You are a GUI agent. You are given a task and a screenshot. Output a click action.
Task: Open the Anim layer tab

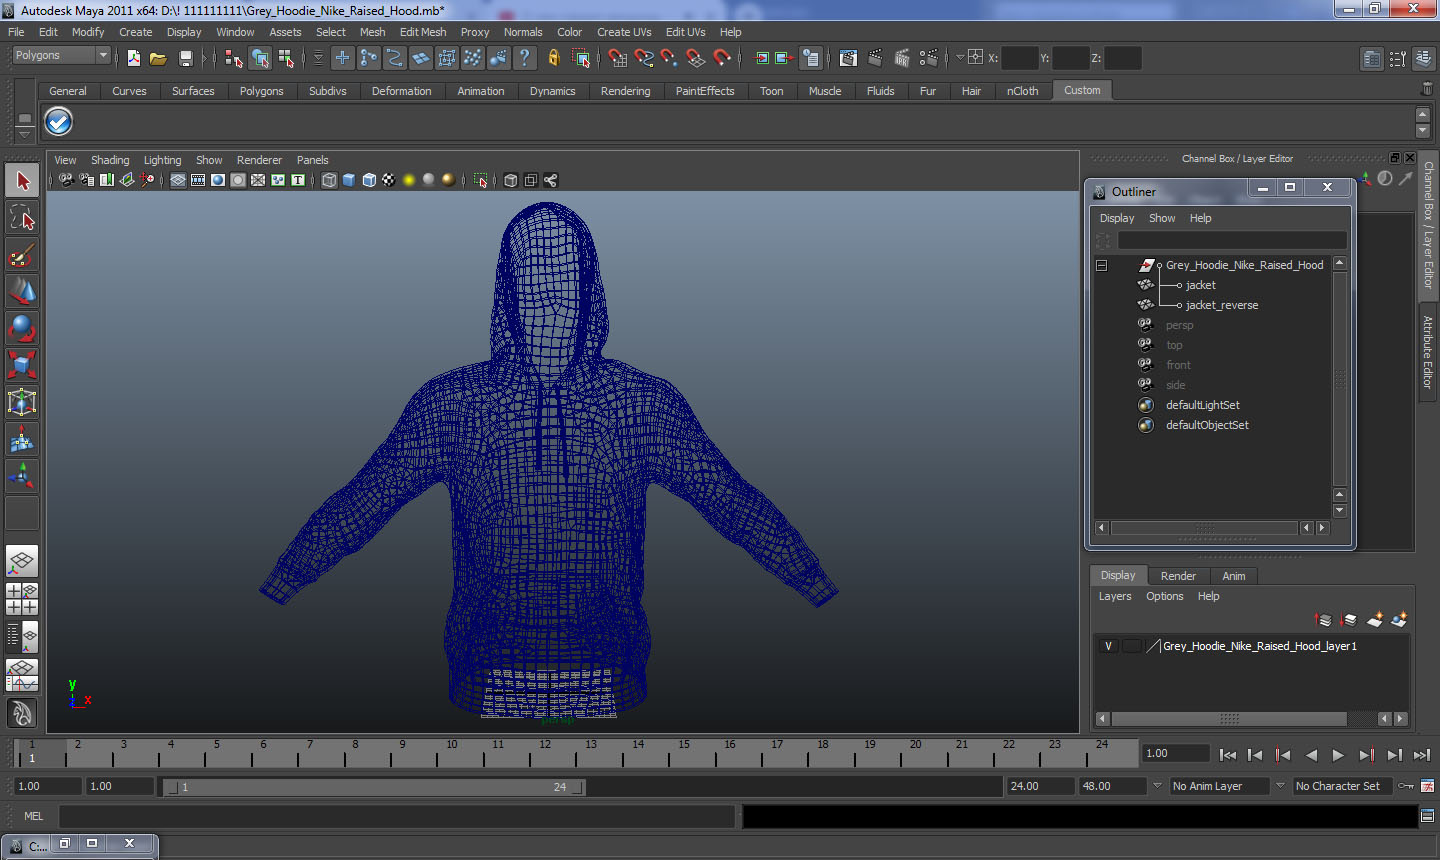tap(1234, 576)
